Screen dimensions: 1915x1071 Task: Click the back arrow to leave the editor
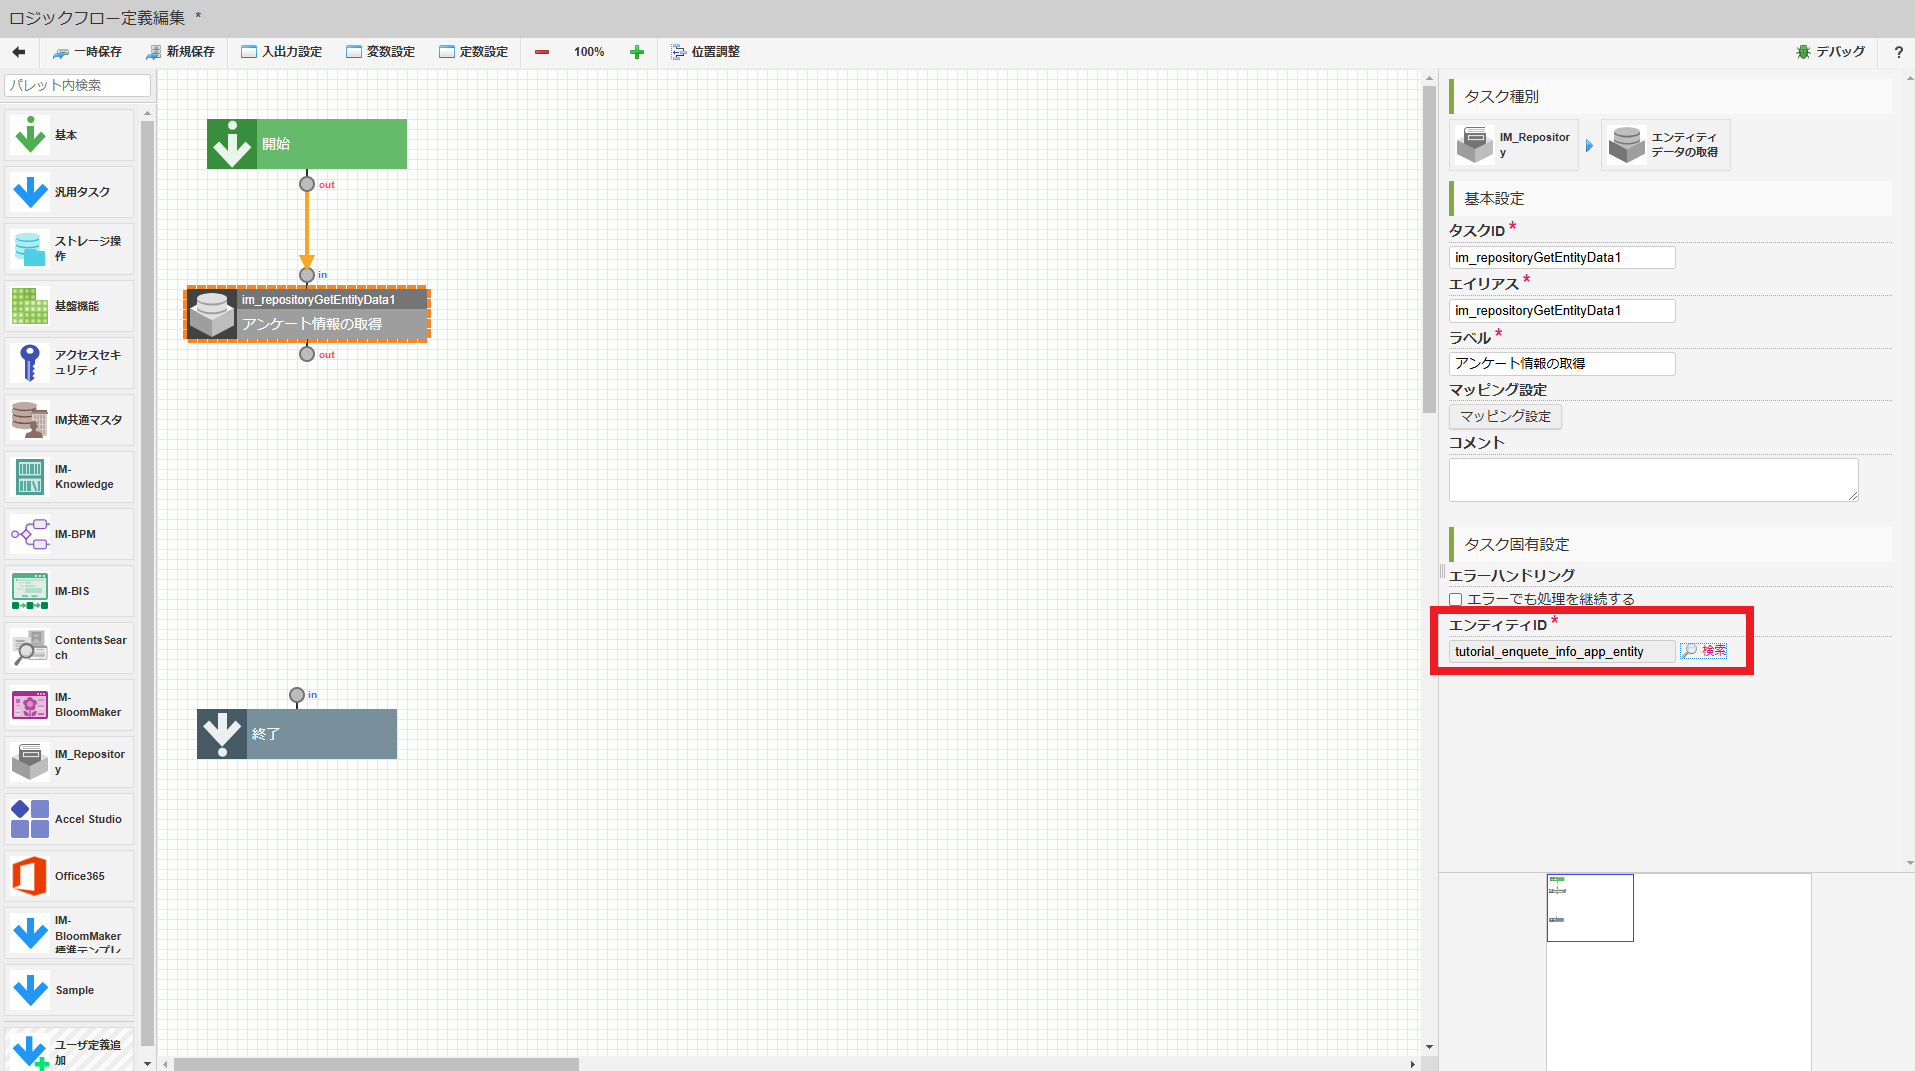tap(17, 51)
